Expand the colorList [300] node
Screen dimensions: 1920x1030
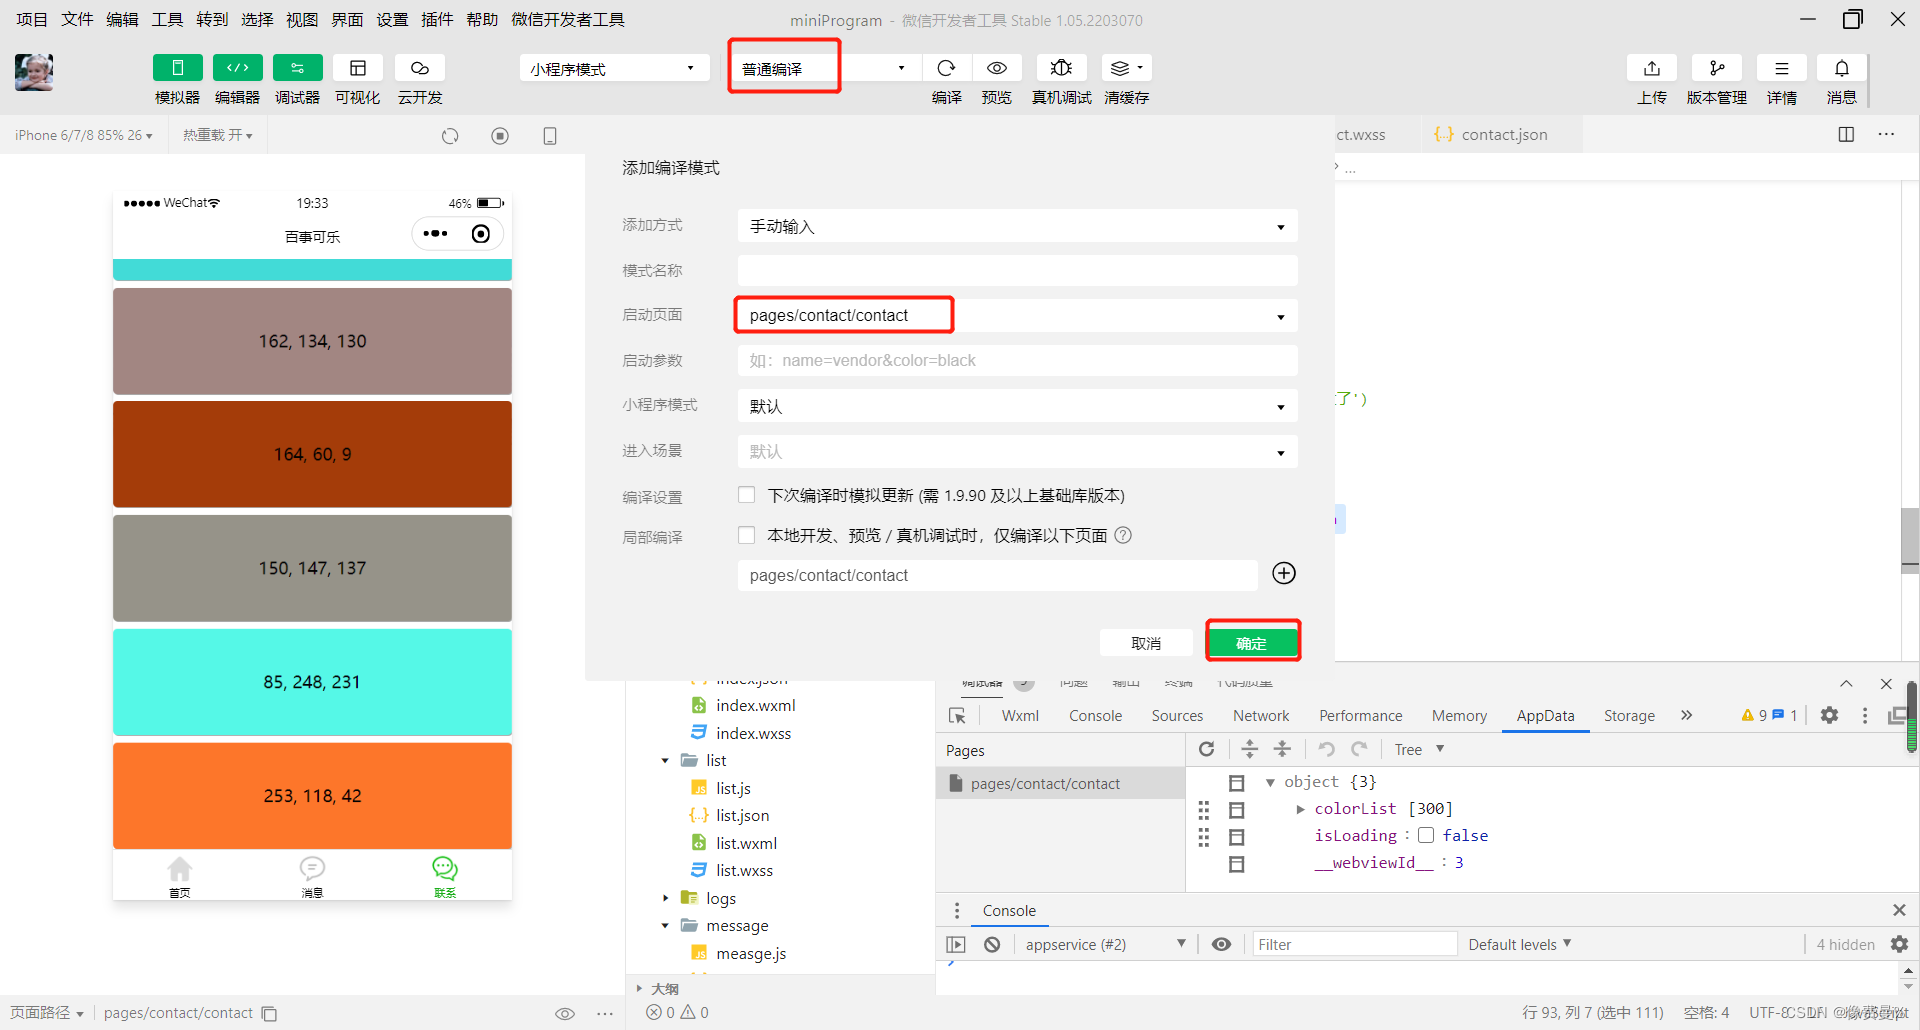tap(1300, 808)
